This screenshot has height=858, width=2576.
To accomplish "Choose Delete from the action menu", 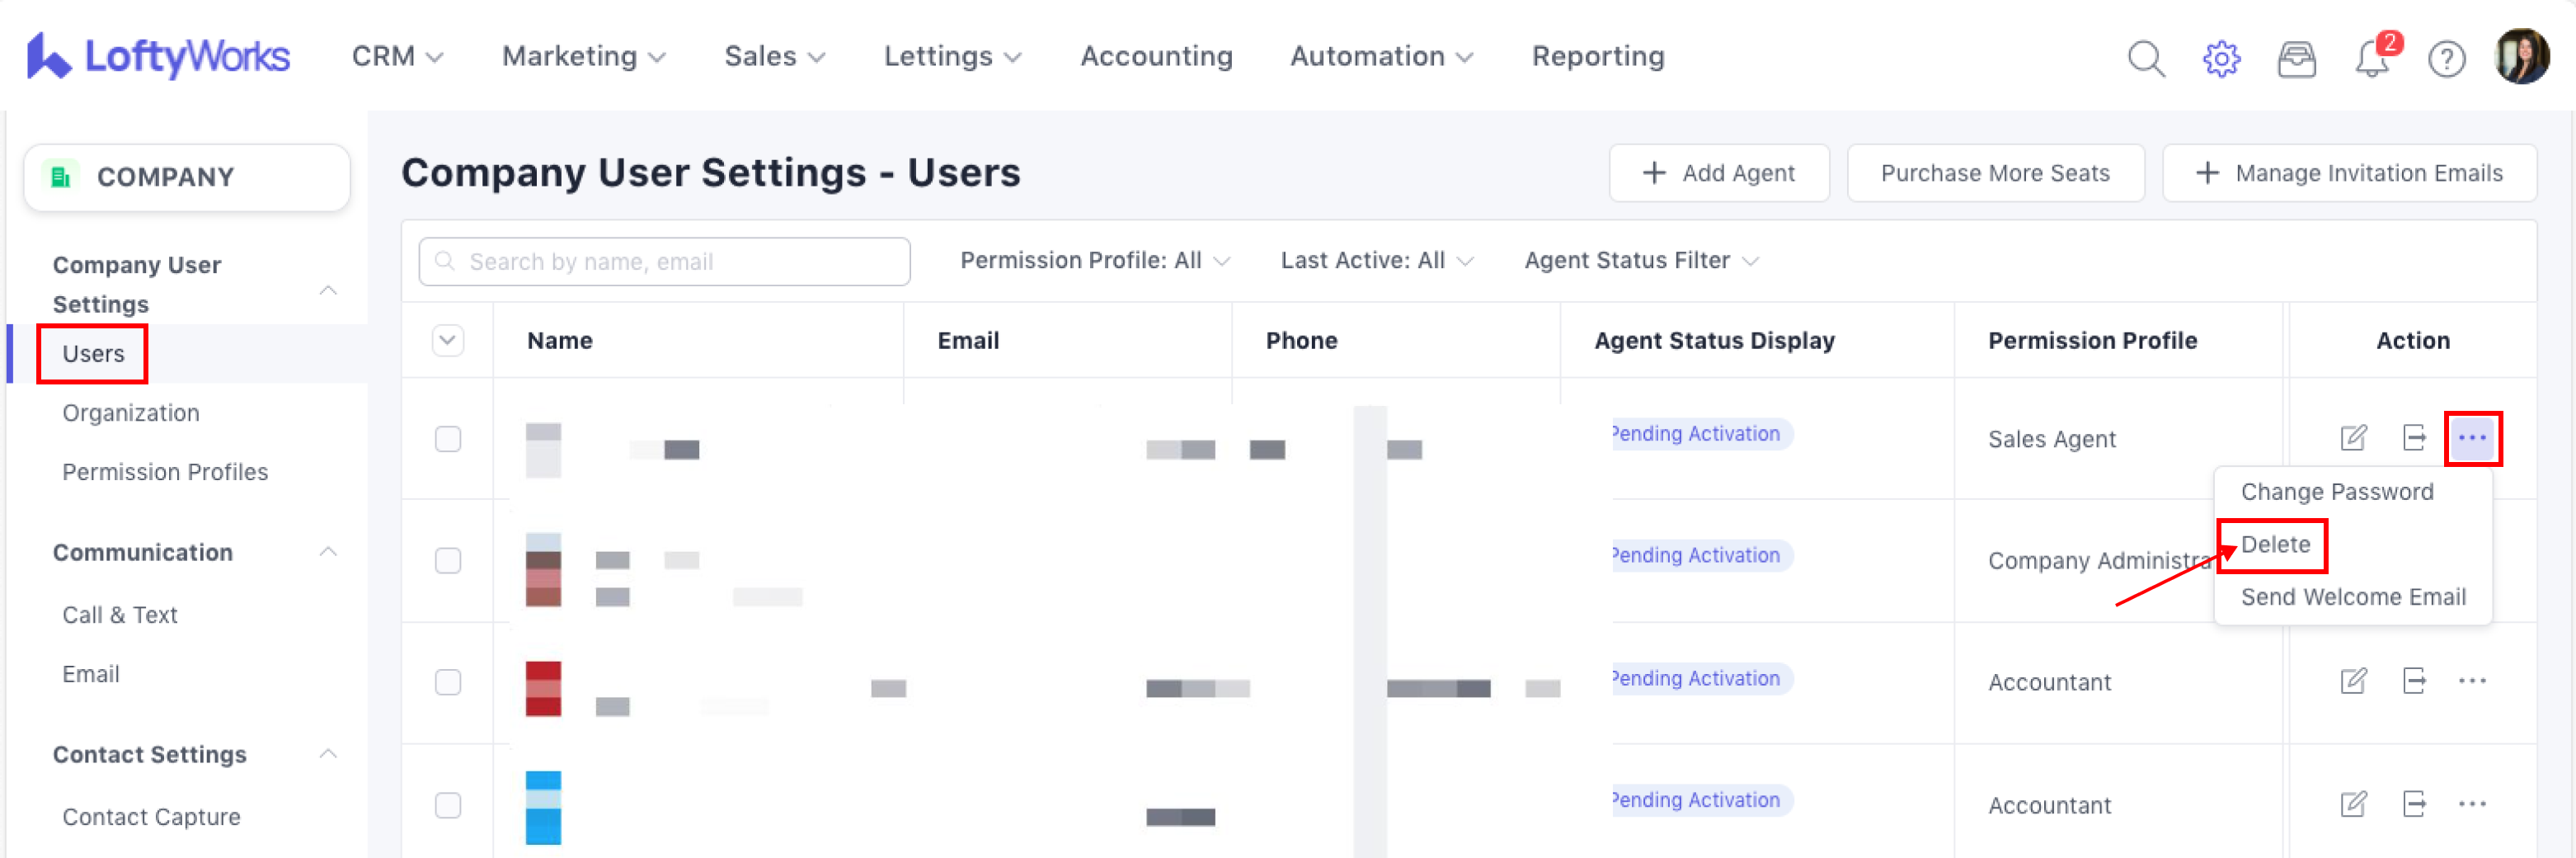I will pos(2275,545).
